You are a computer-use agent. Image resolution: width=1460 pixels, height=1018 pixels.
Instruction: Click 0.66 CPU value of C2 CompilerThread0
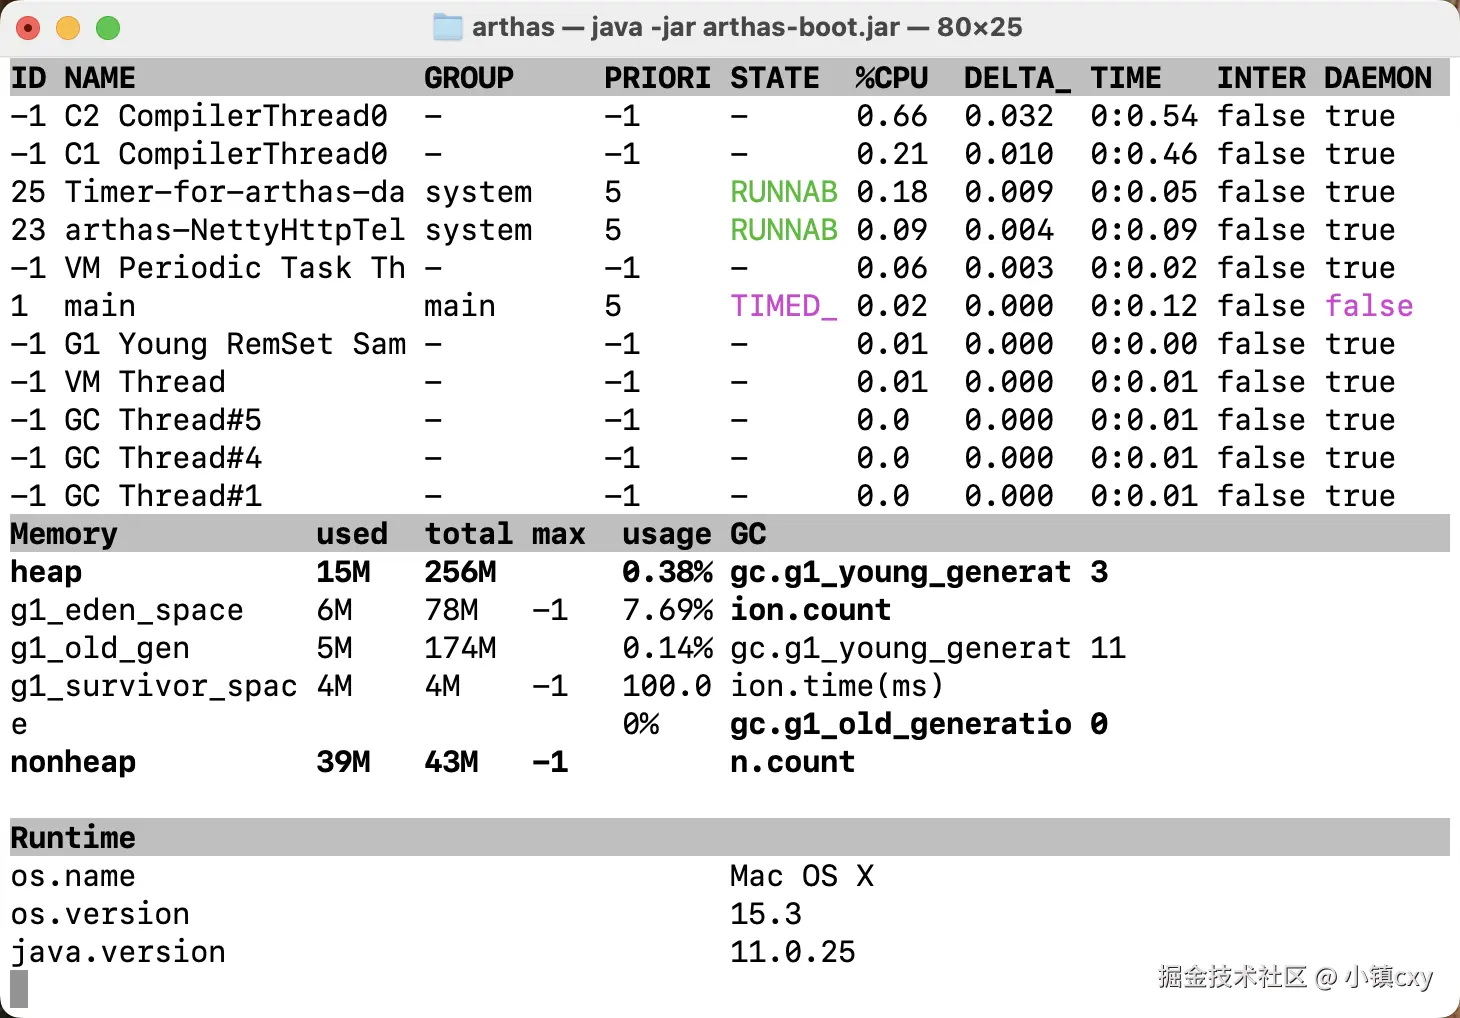click(892, 116)
